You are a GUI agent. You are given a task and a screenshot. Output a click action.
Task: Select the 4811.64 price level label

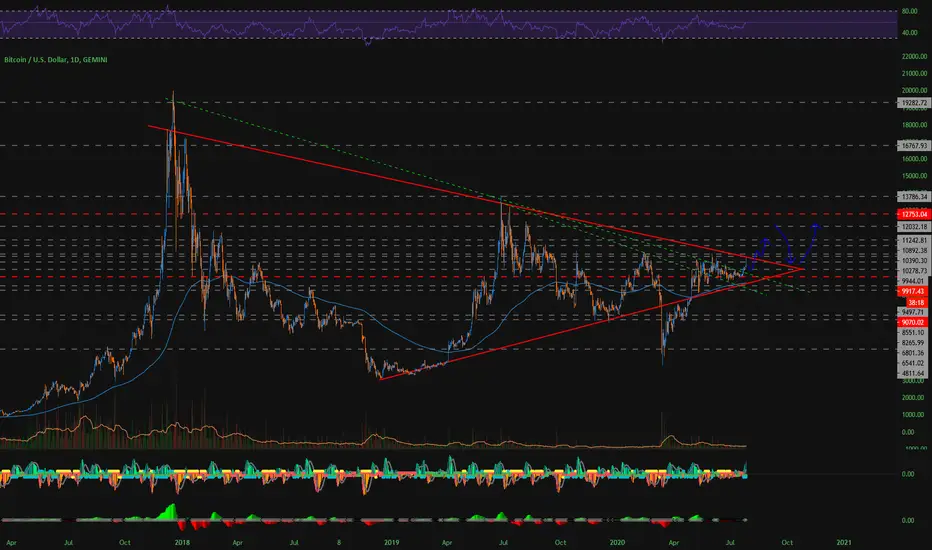tap(914, 373)
